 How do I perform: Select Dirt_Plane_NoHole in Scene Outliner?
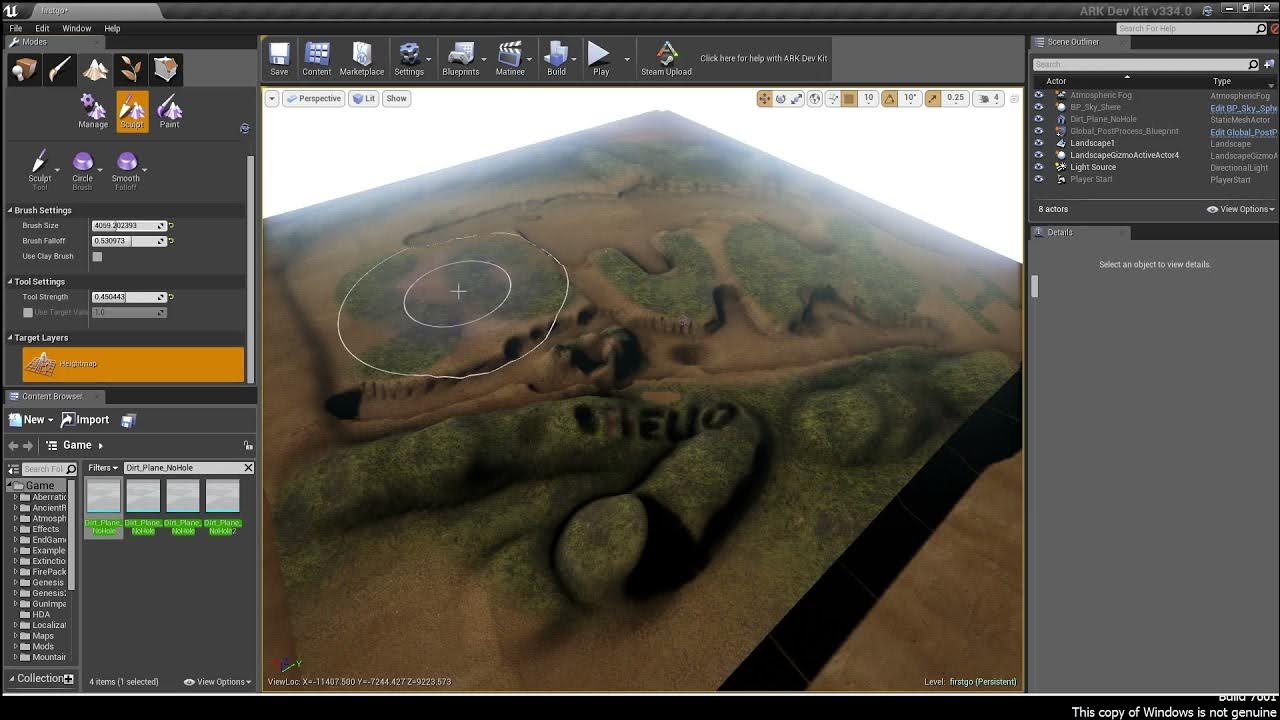pyautogui.click(x=1103, y=119)
